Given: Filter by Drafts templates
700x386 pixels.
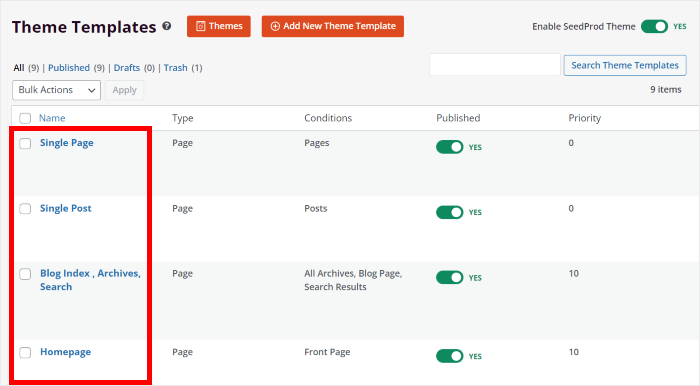Looking at the screenshot, I should (127, 68).
